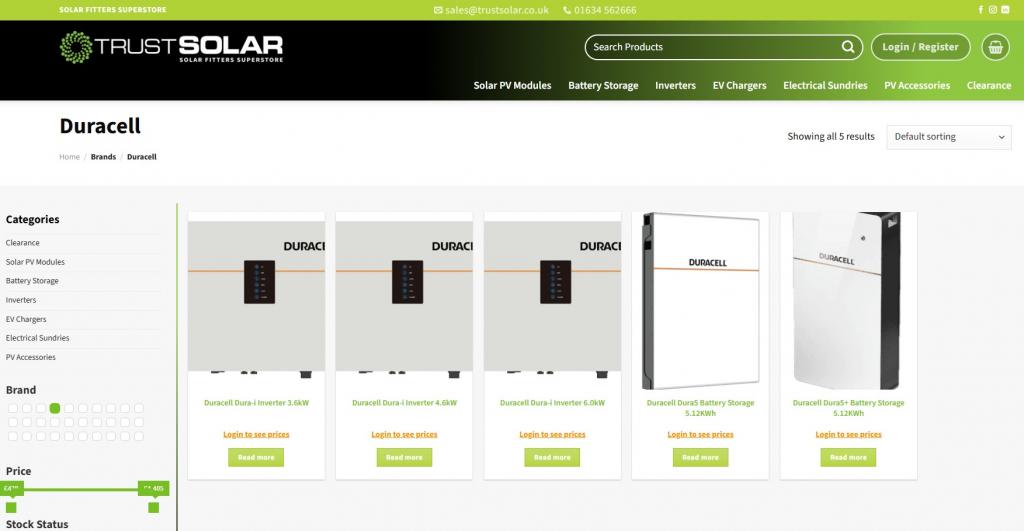Tick the first brand checkbox in middle row
Screen dimensions: 1024x531
click(x=13, y=422)
